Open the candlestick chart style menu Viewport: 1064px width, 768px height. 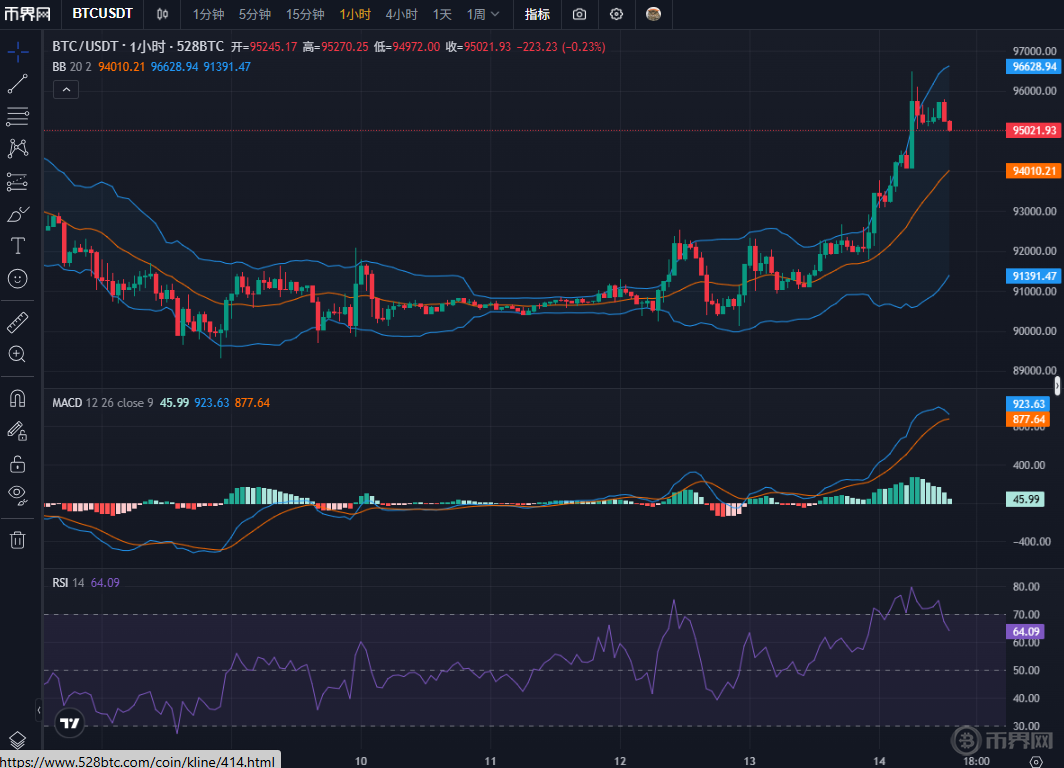coord(163,14)
